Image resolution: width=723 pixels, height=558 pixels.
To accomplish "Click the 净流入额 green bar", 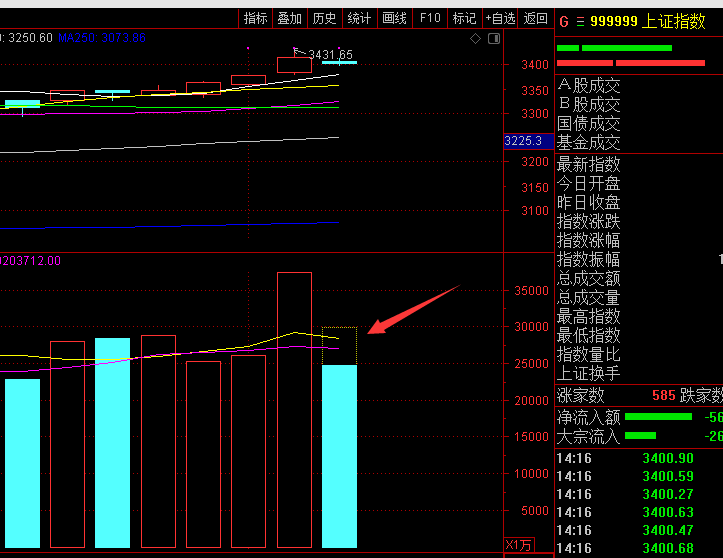I will click(x=657, y=417).
